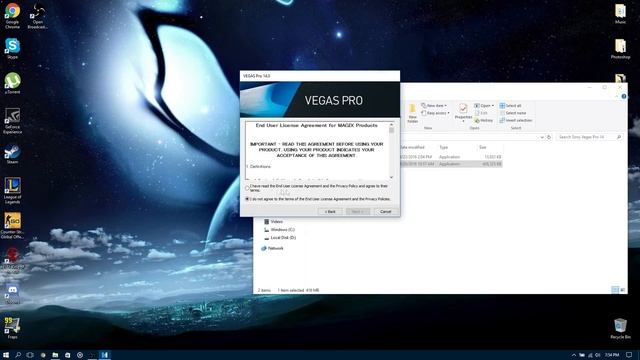Click the Edit item in Explorer ribbon
This screenshot has width=640, height=360.
coord(482,113)
